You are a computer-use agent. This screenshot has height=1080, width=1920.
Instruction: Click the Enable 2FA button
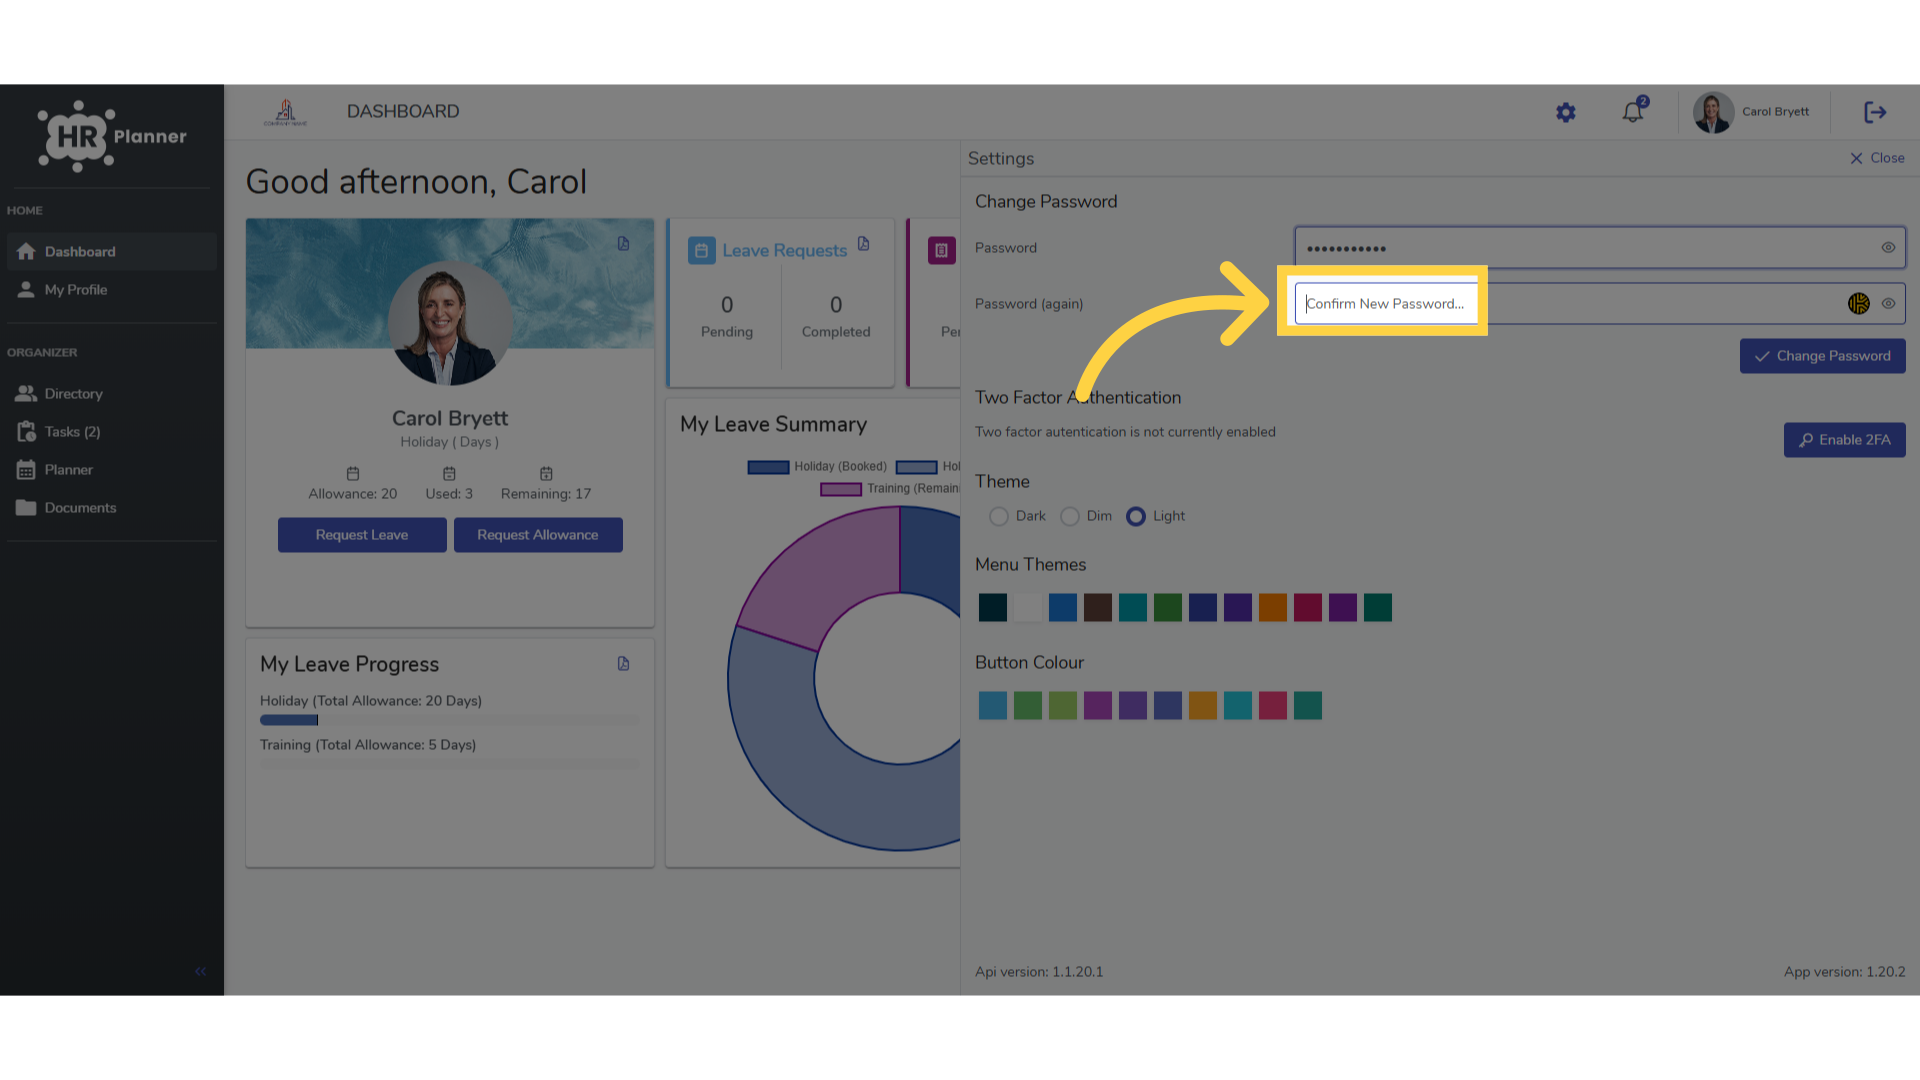pos(1844,440)
